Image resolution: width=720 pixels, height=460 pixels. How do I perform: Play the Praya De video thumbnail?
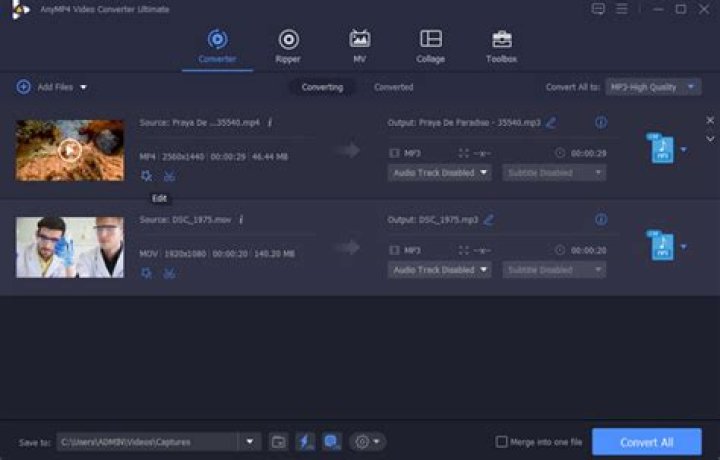pos(69,150)
